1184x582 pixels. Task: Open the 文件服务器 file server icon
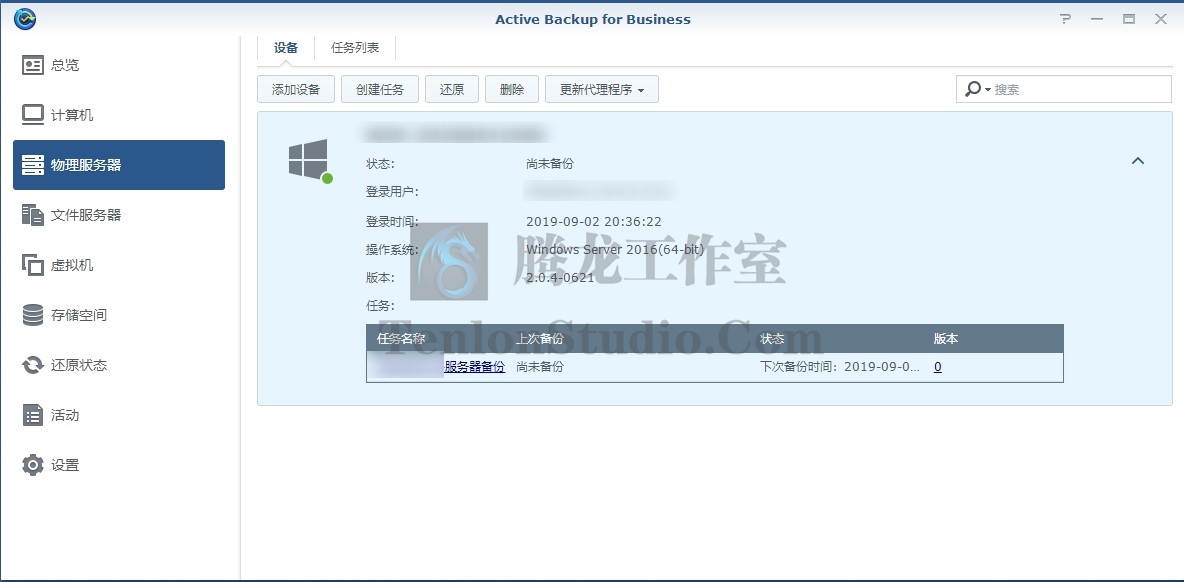32,215
